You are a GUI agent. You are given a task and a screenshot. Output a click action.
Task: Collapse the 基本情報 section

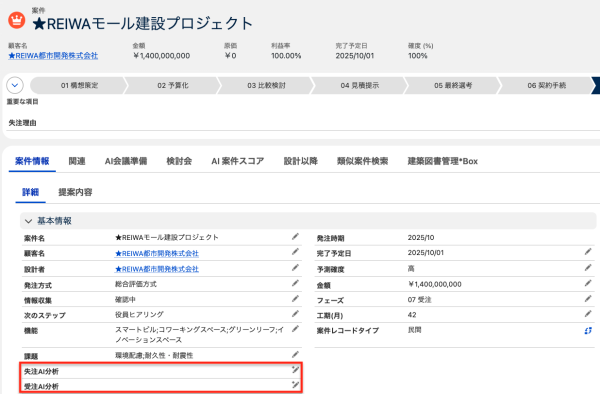tap(28, 221)
